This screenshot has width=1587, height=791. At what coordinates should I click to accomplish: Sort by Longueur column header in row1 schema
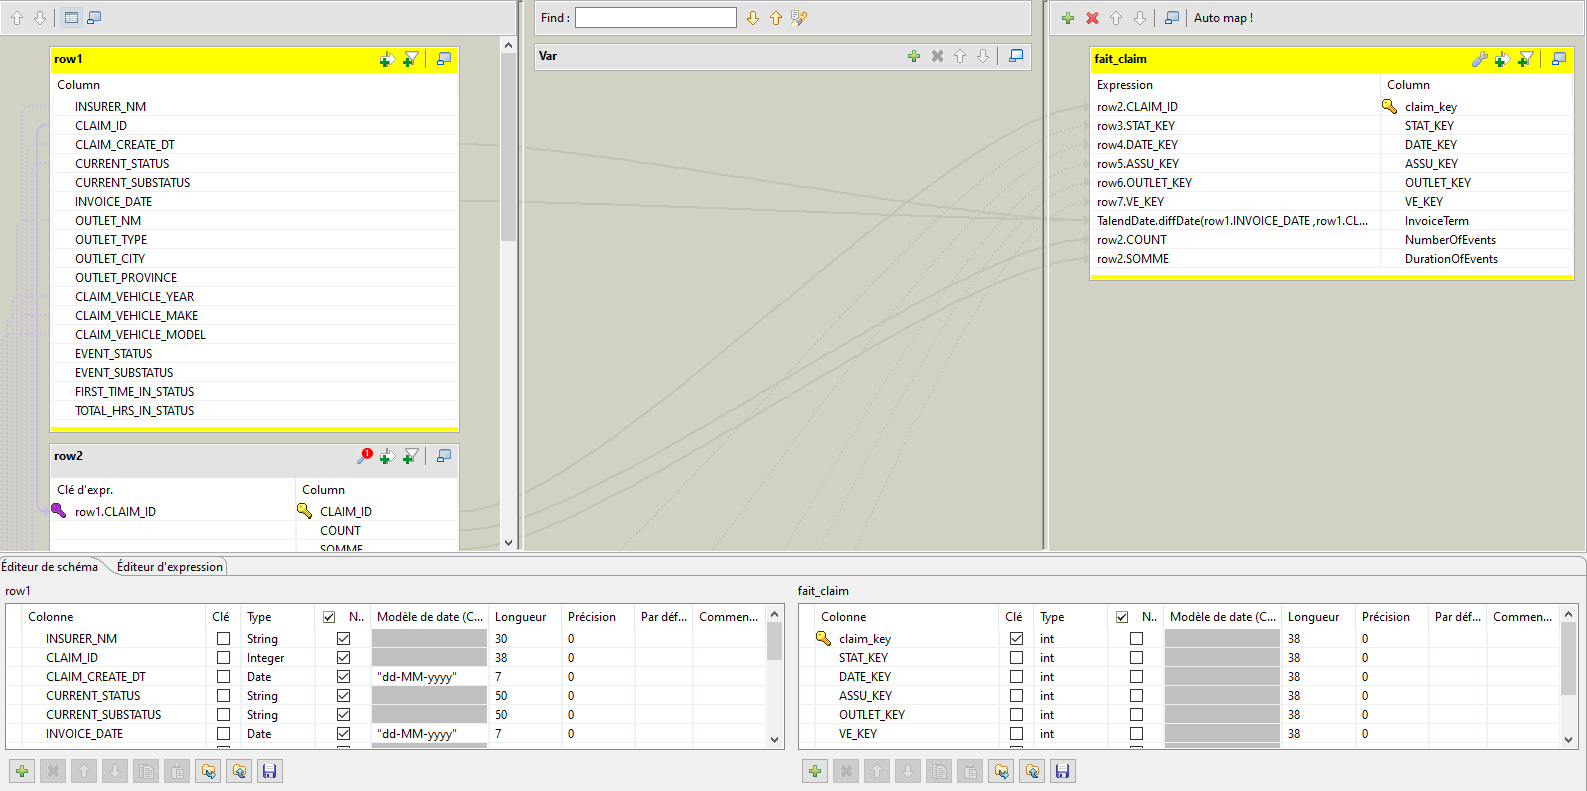click(520, 617)
